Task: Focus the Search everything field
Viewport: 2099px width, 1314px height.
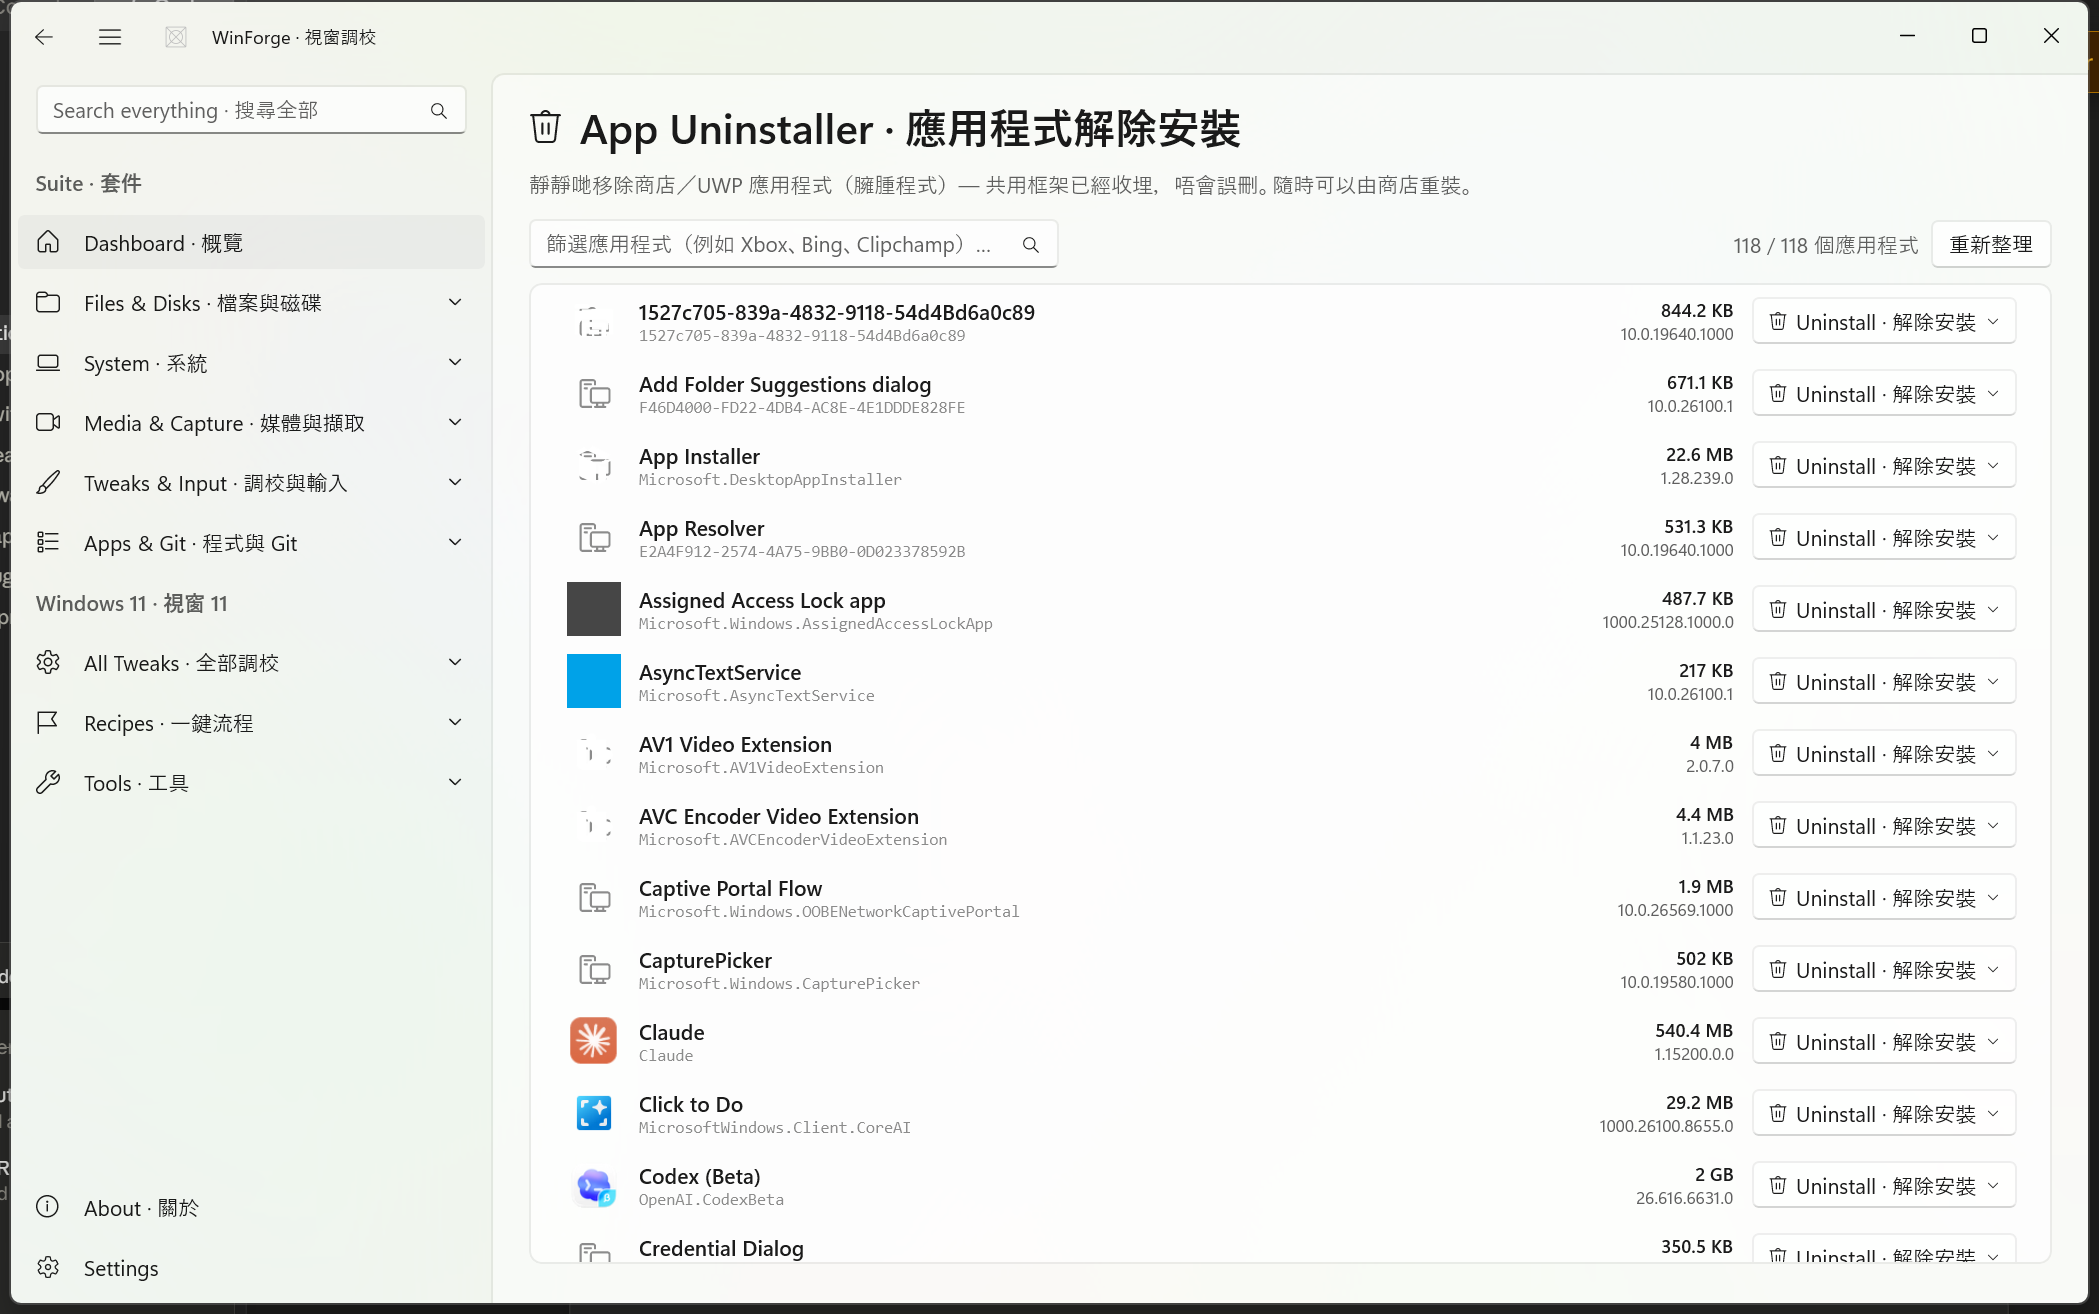Action: coord(251,110)
